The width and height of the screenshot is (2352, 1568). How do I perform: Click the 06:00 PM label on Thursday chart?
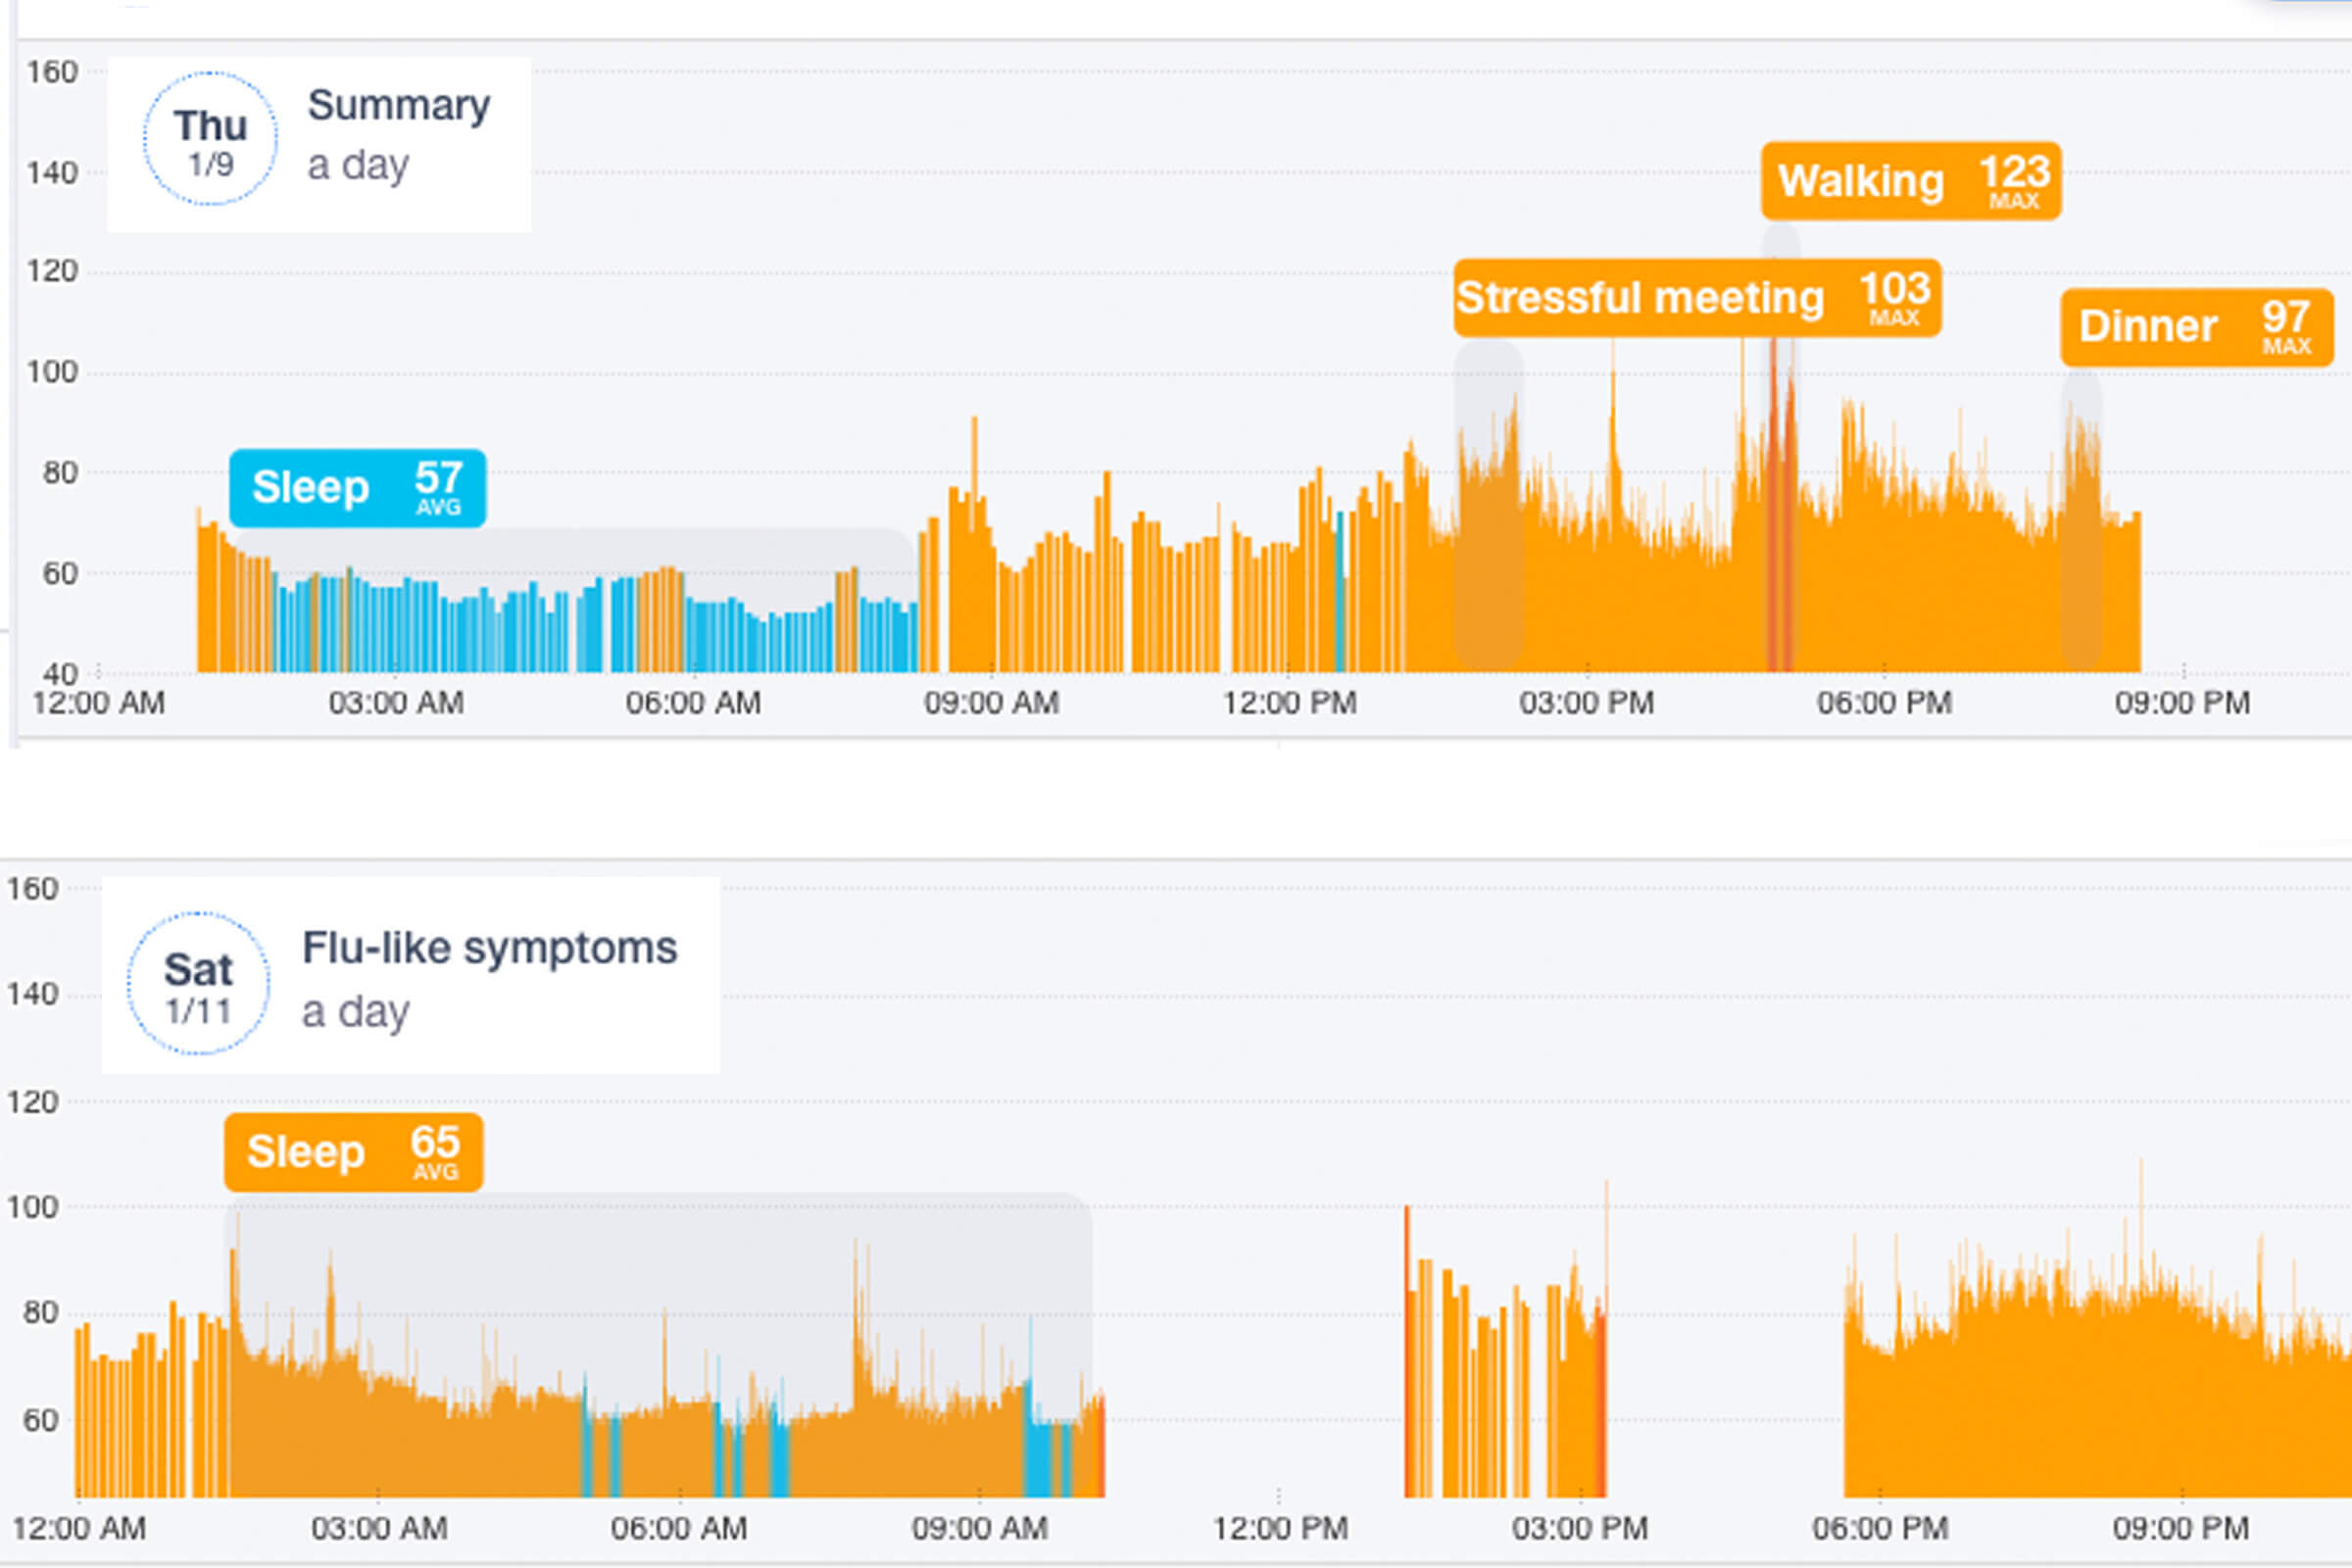point(1884,703)
